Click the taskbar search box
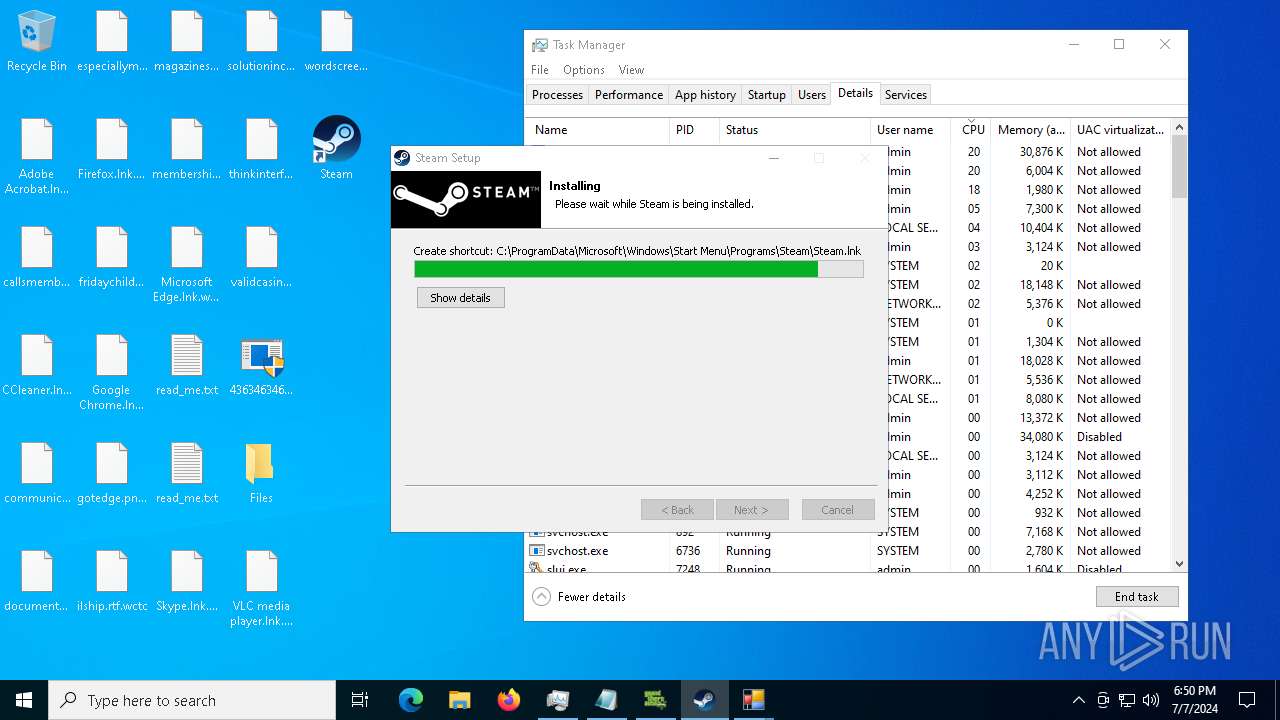This screenshot has width=1280, height=720. point(192,700)
